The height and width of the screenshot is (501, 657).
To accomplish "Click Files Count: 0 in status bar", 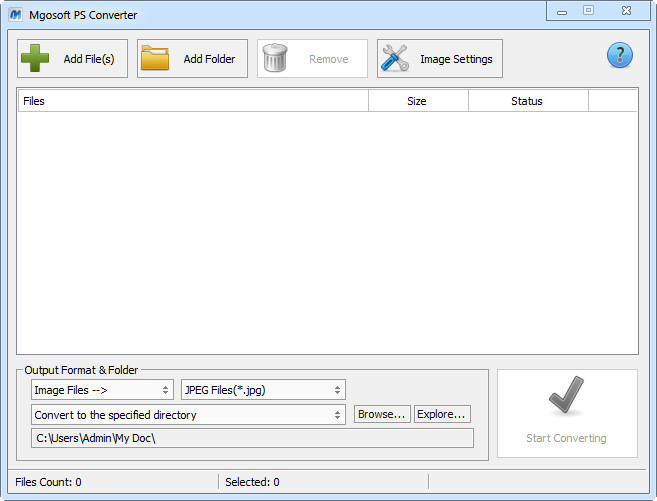I will pyautogui.click(x=48, y=482).
